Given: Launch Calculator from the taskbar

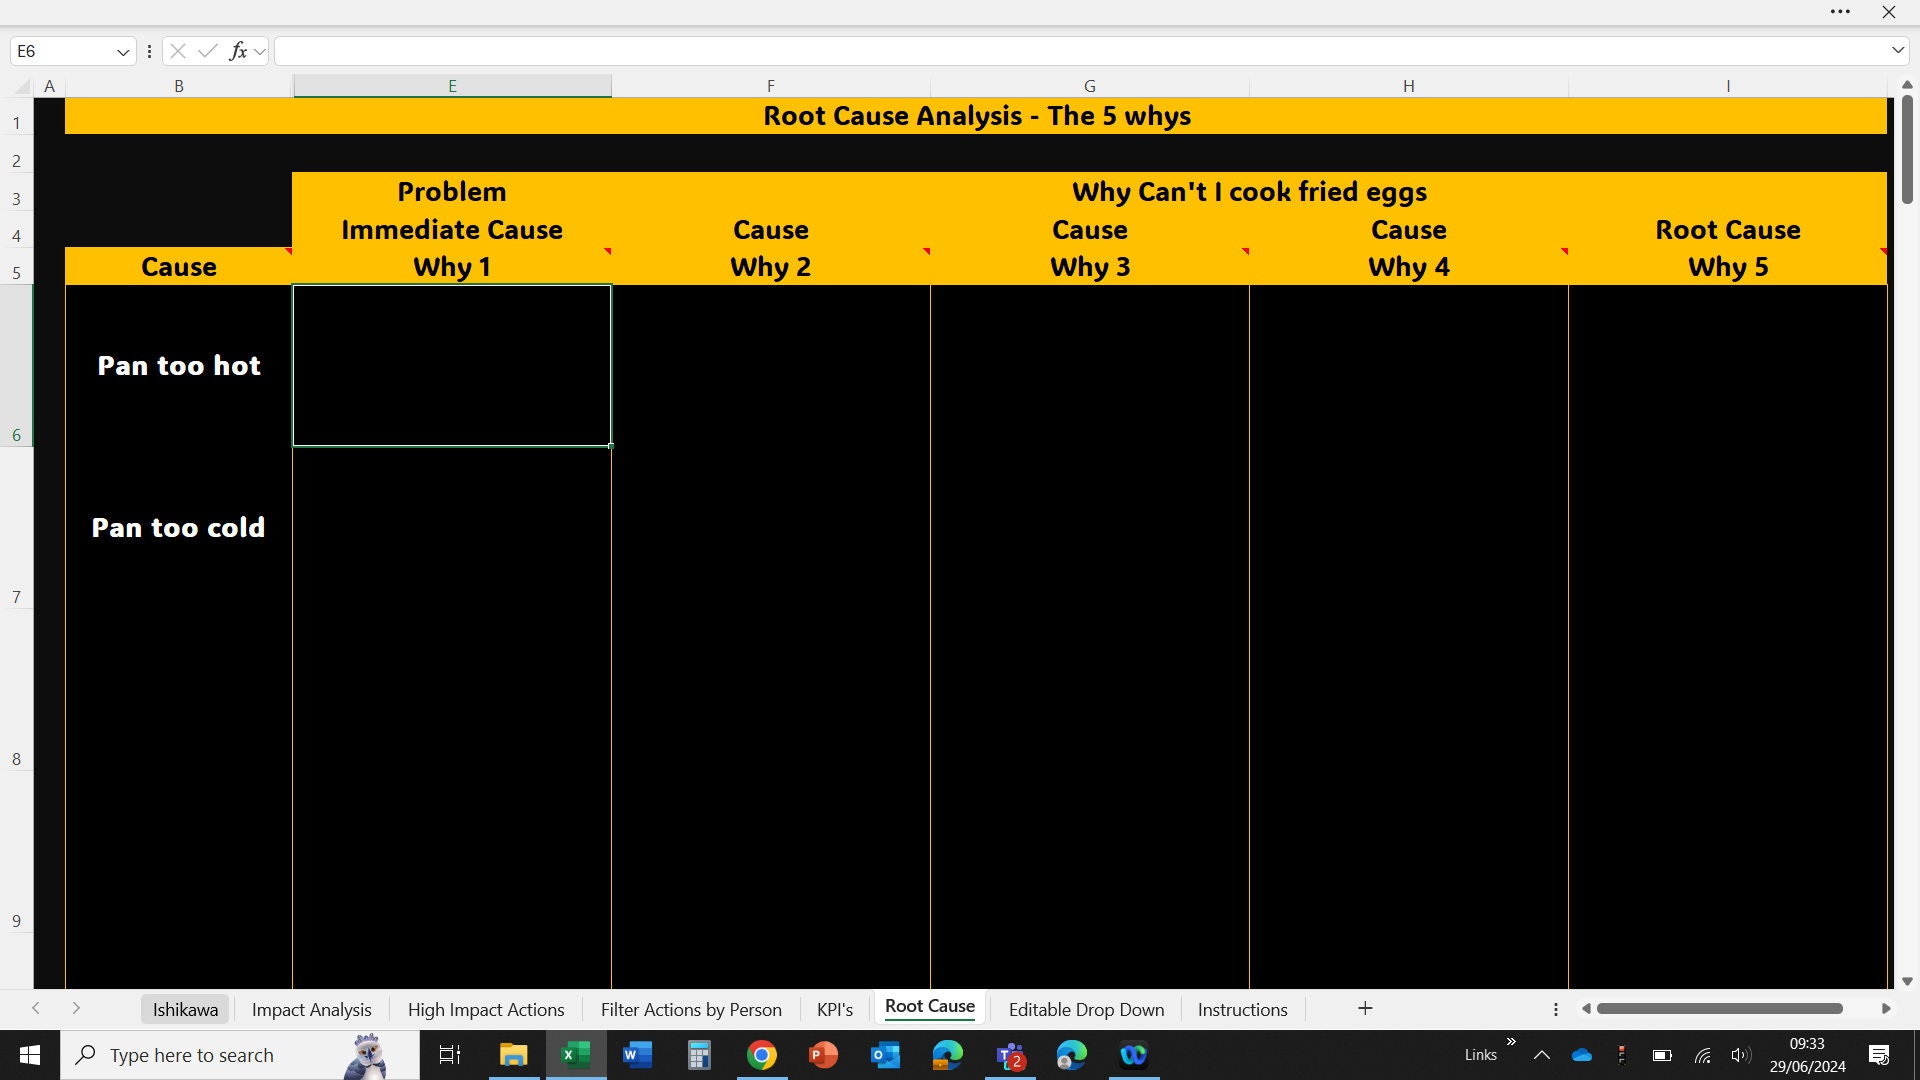Looking at the screenshot, I should (698, 1055).
